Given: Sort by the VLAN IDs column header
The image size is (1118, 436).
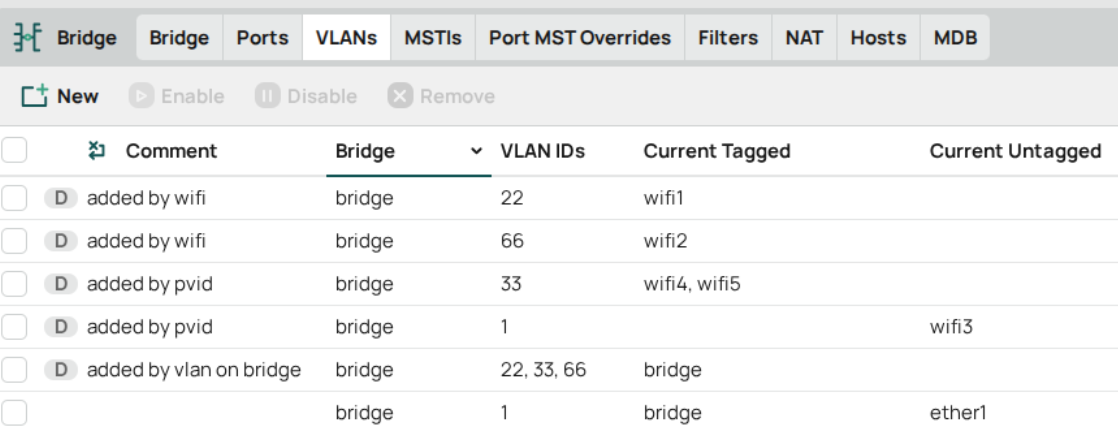Looking at the screenshot, I should pyautogui.click(x=543, y=151).
